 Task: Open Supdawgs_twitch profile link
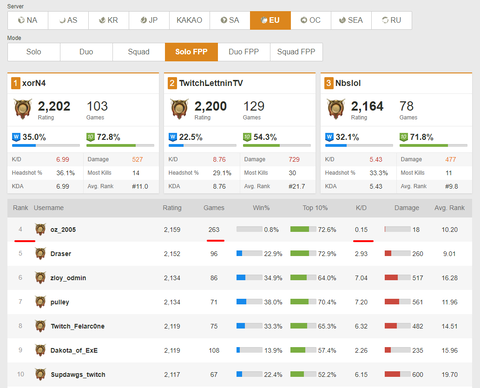[x=78, y=375]
